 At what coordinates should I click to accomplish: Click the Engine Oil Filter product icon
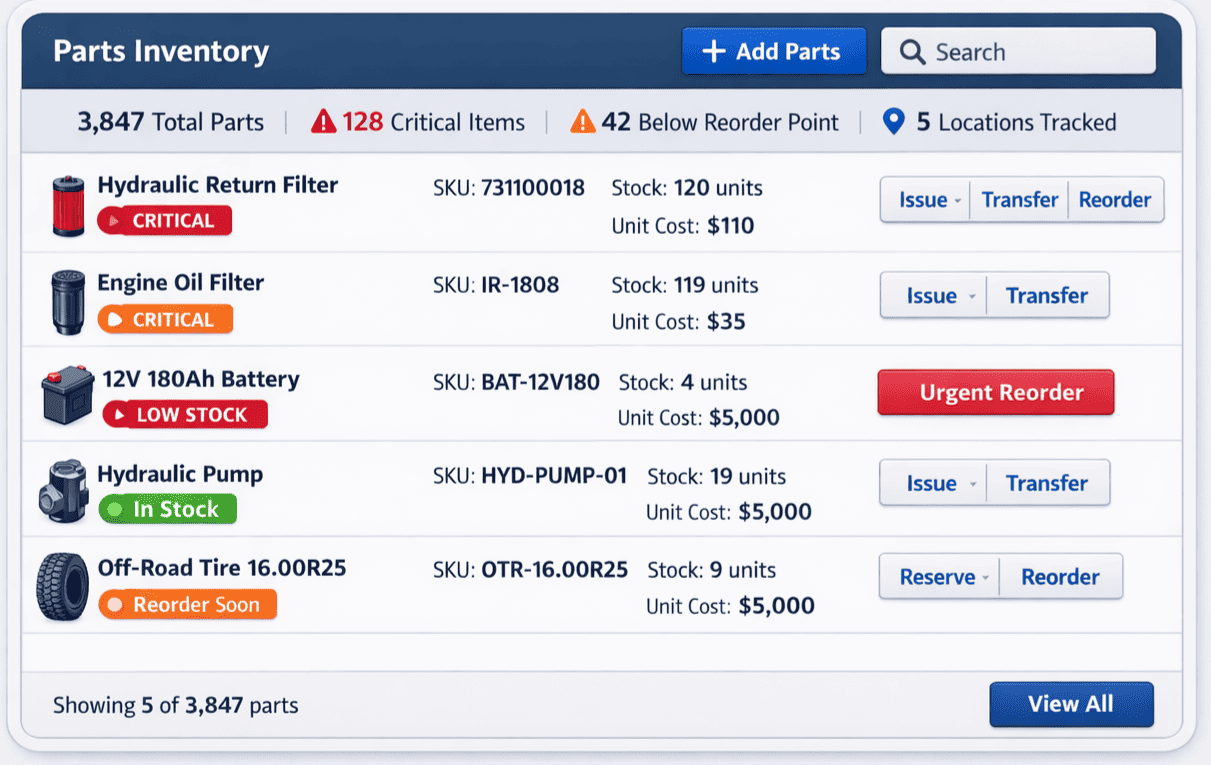point(66,300)
